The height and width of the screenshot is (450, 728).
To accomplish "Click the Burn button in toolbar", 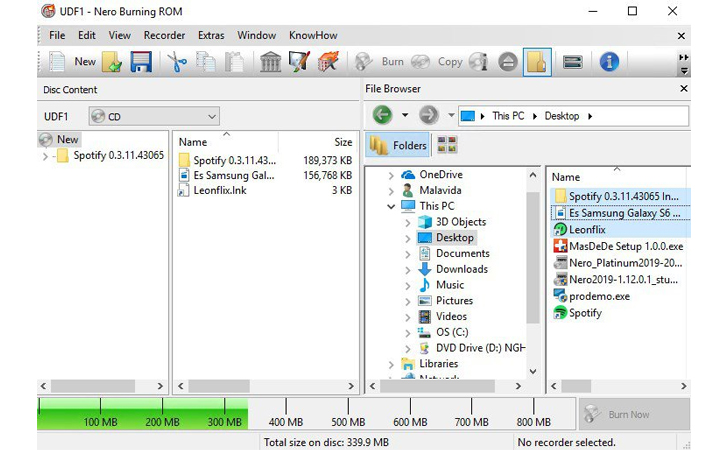I will 379,62.
